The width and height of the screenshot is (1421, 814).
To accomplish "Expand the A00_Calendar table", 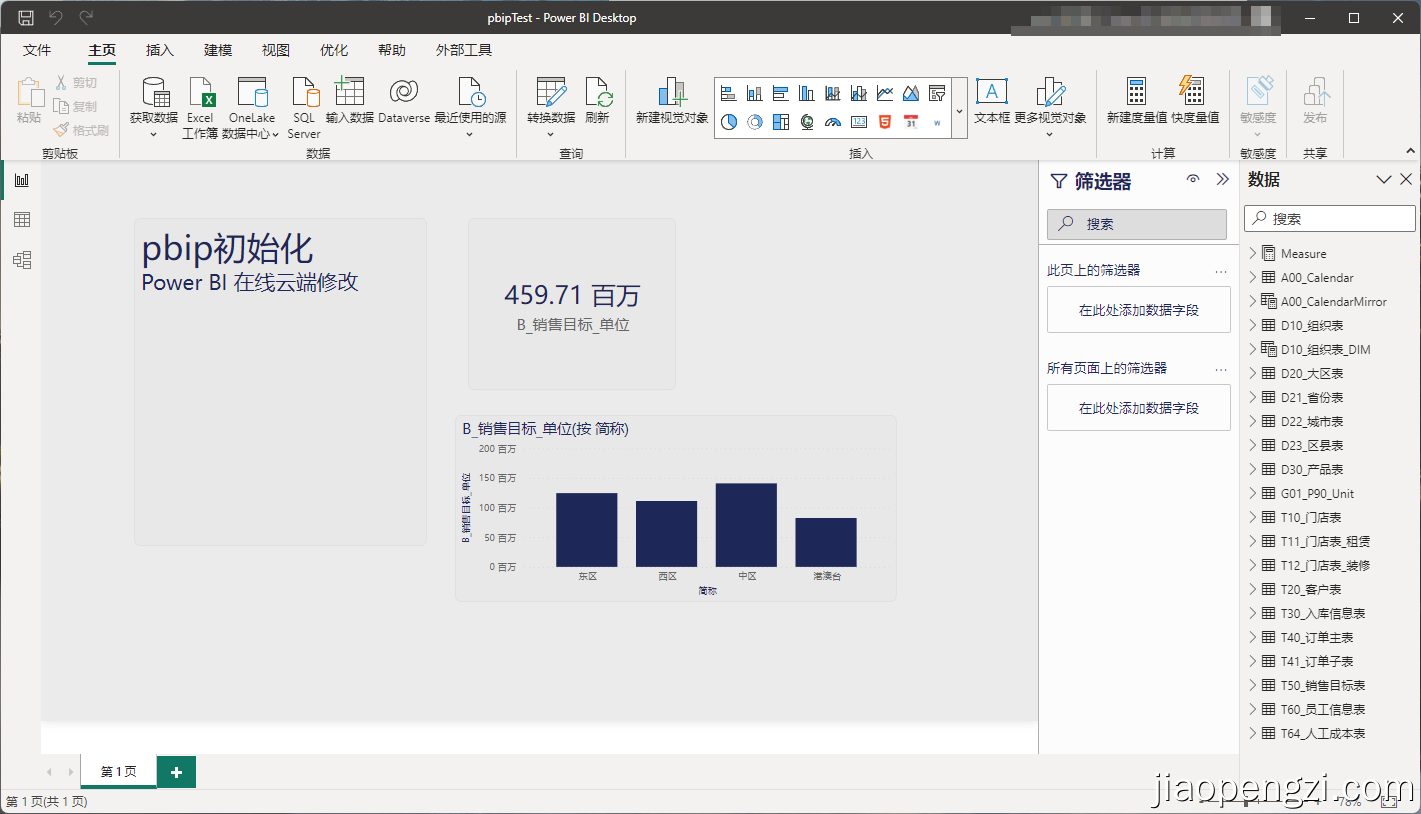I will pyautogui.click(x=1253, y=278).
